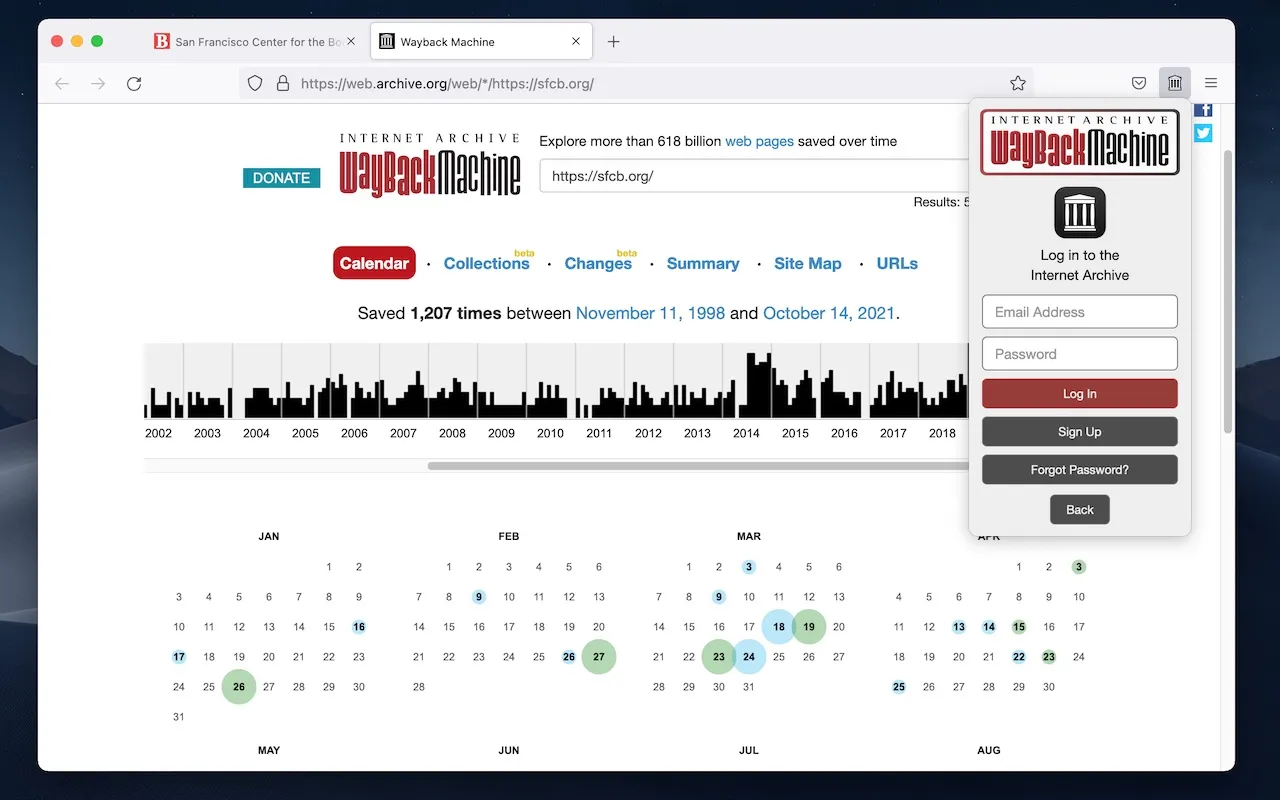The width and height of the screenshot is (1280, 800).
Task: Select the Site Map view
Action: (808, 263)
